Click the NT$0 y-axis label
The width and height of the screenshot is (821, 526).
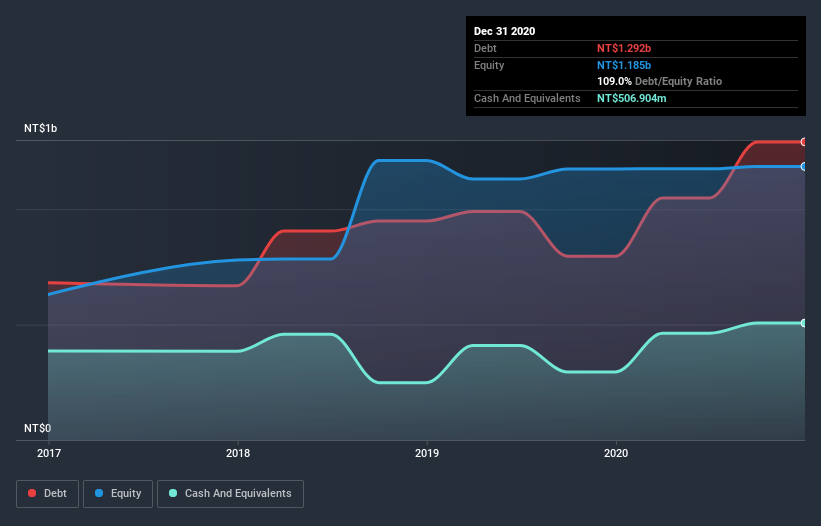coord(38,428)
